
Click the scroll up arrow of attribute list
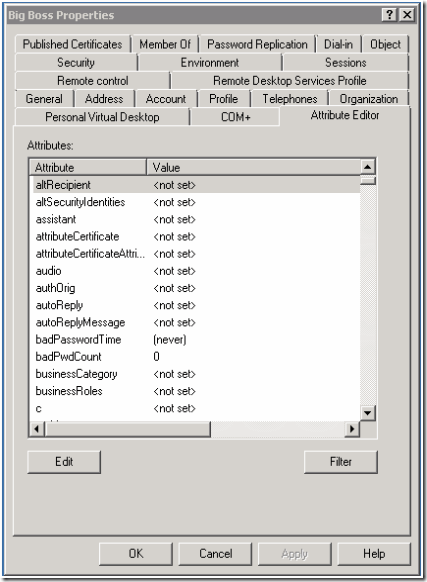368,167
